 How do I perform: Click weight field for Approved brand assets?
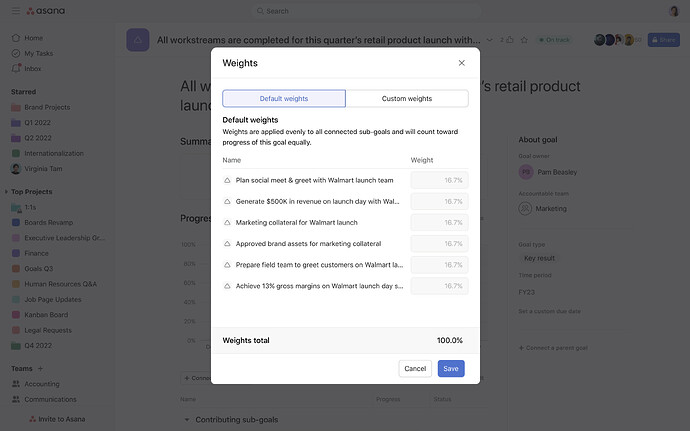(x=439, y=243)
